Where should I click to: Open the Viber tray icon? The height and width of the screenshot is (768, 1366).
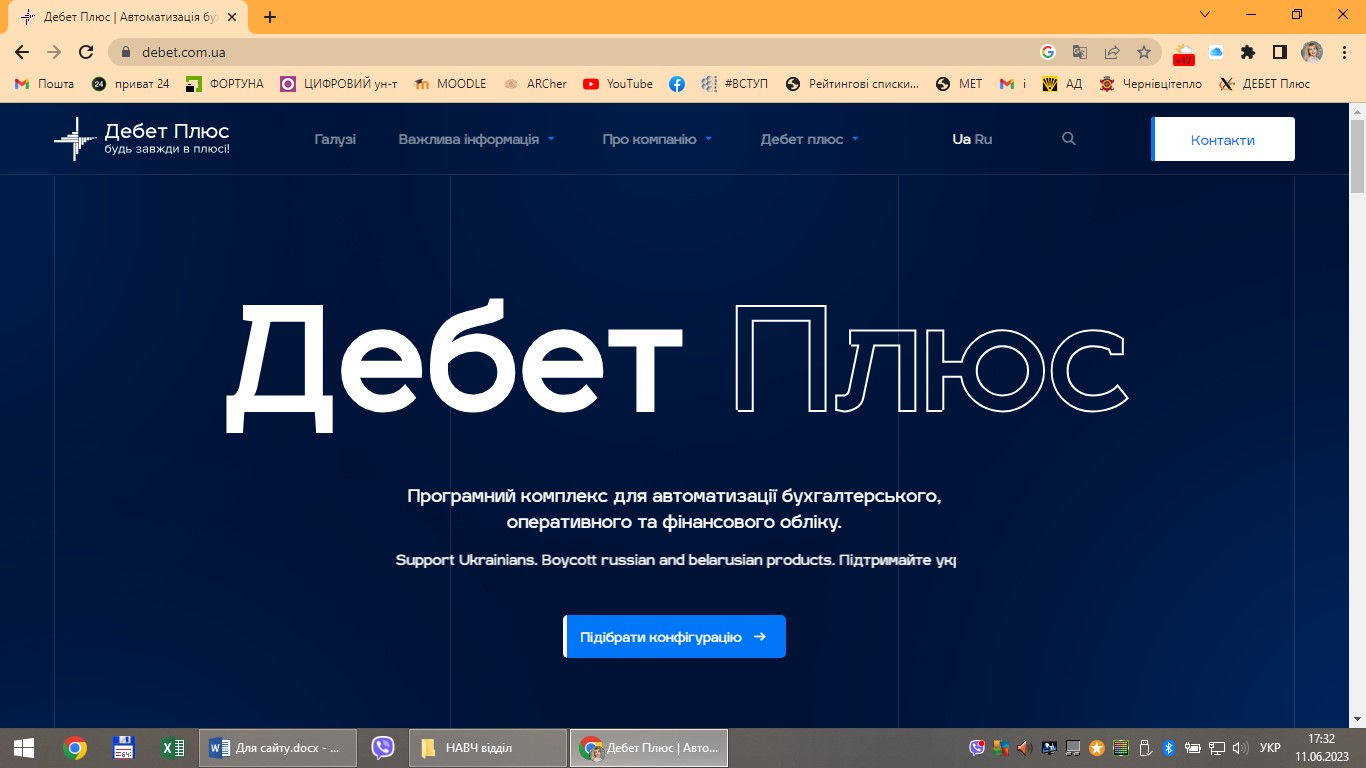tap(977, 748)
